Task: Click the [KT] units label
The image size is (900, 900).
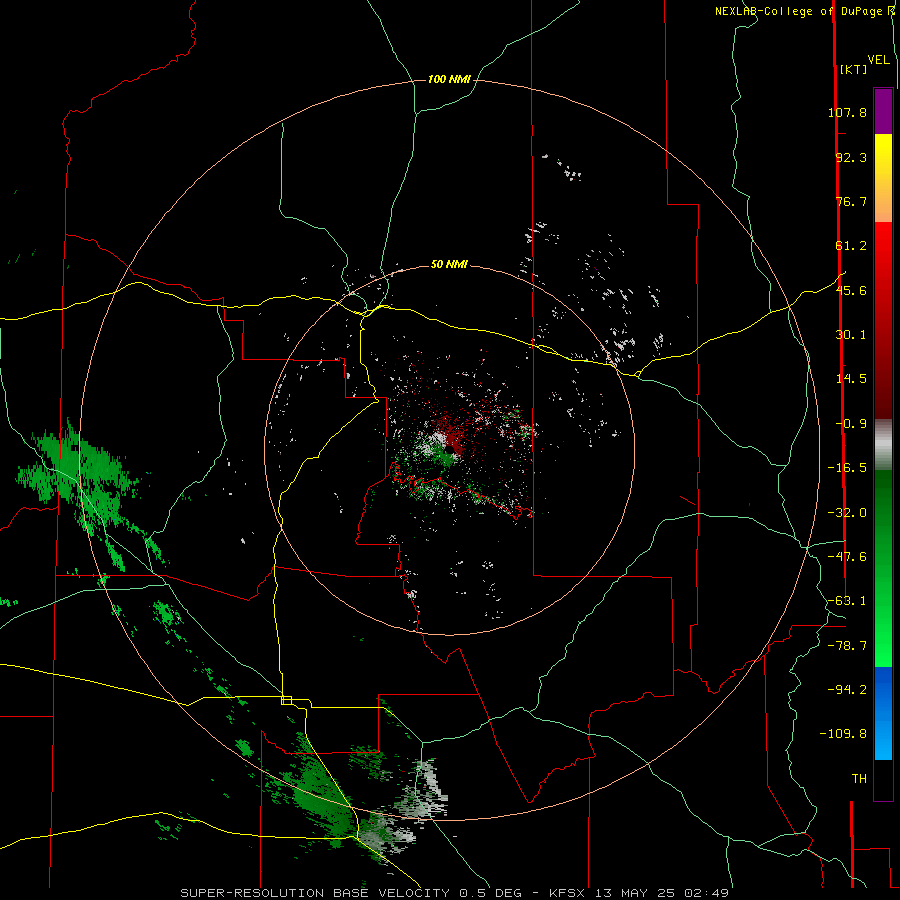Action: click(853, 69)
